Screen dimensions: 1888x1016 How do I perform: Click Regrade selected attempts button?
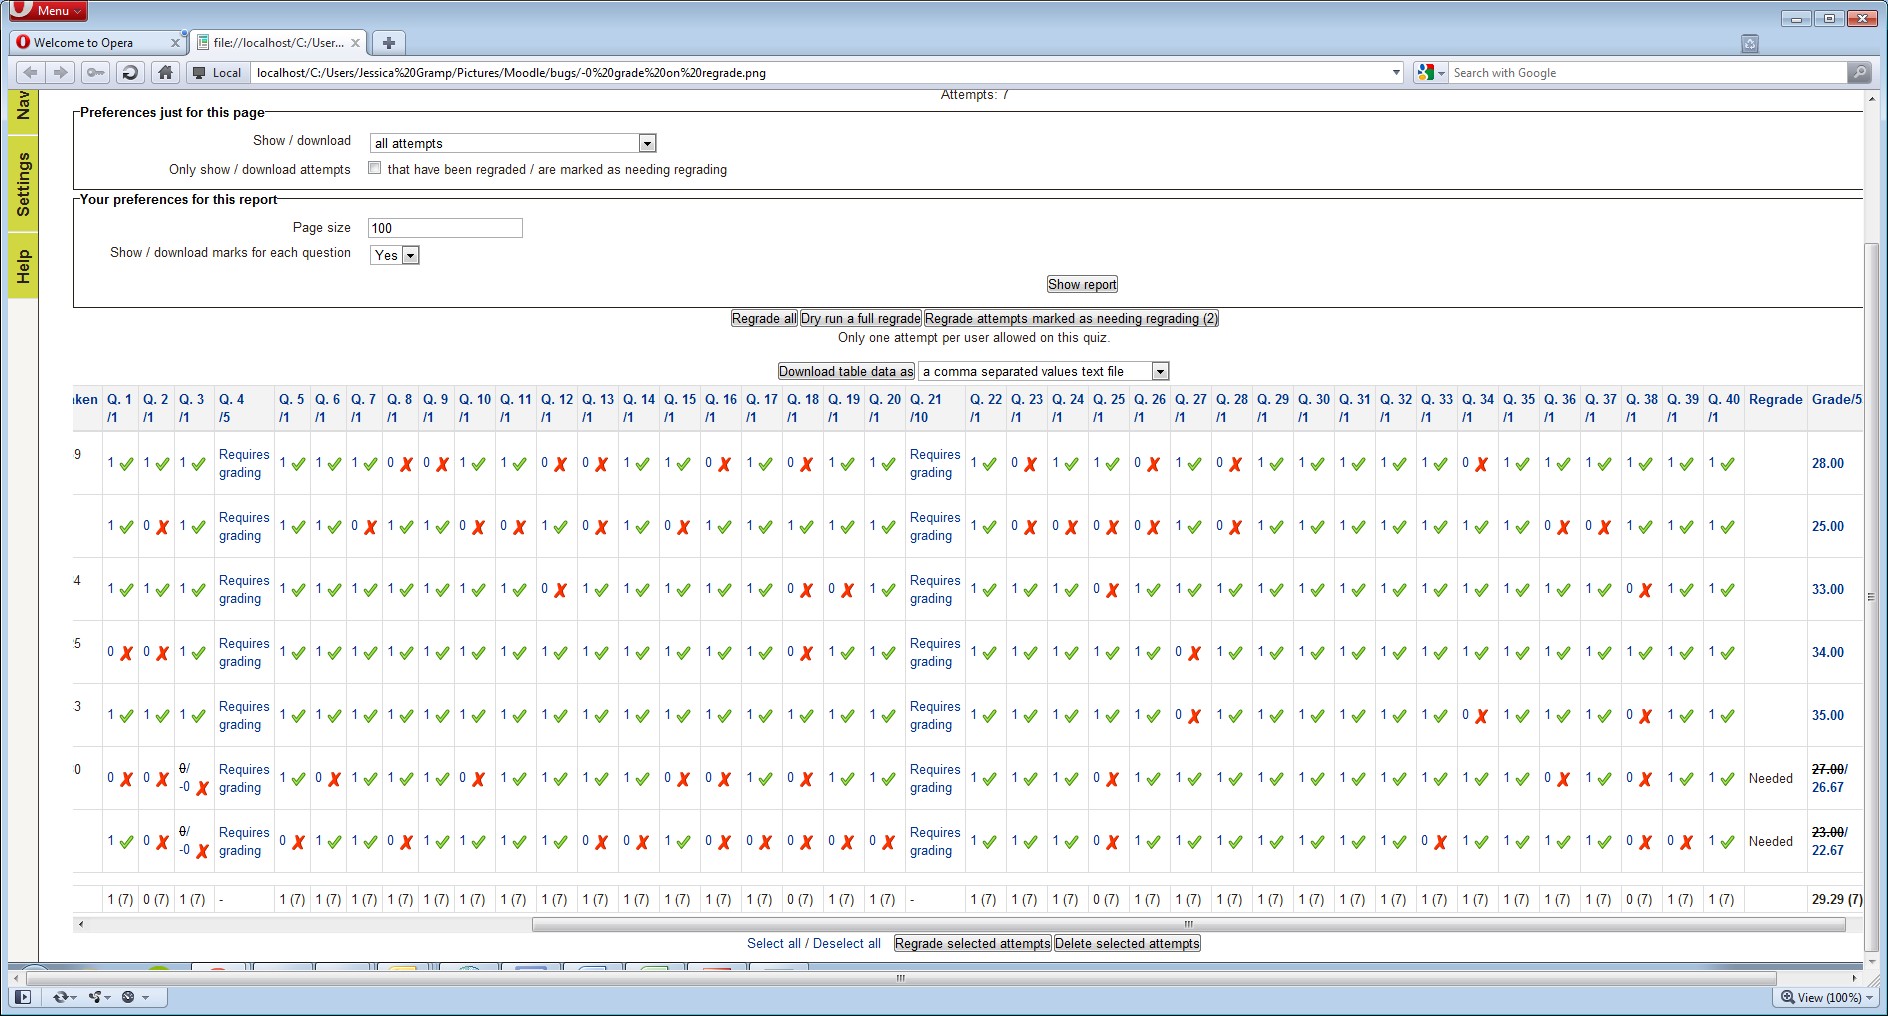972,943
